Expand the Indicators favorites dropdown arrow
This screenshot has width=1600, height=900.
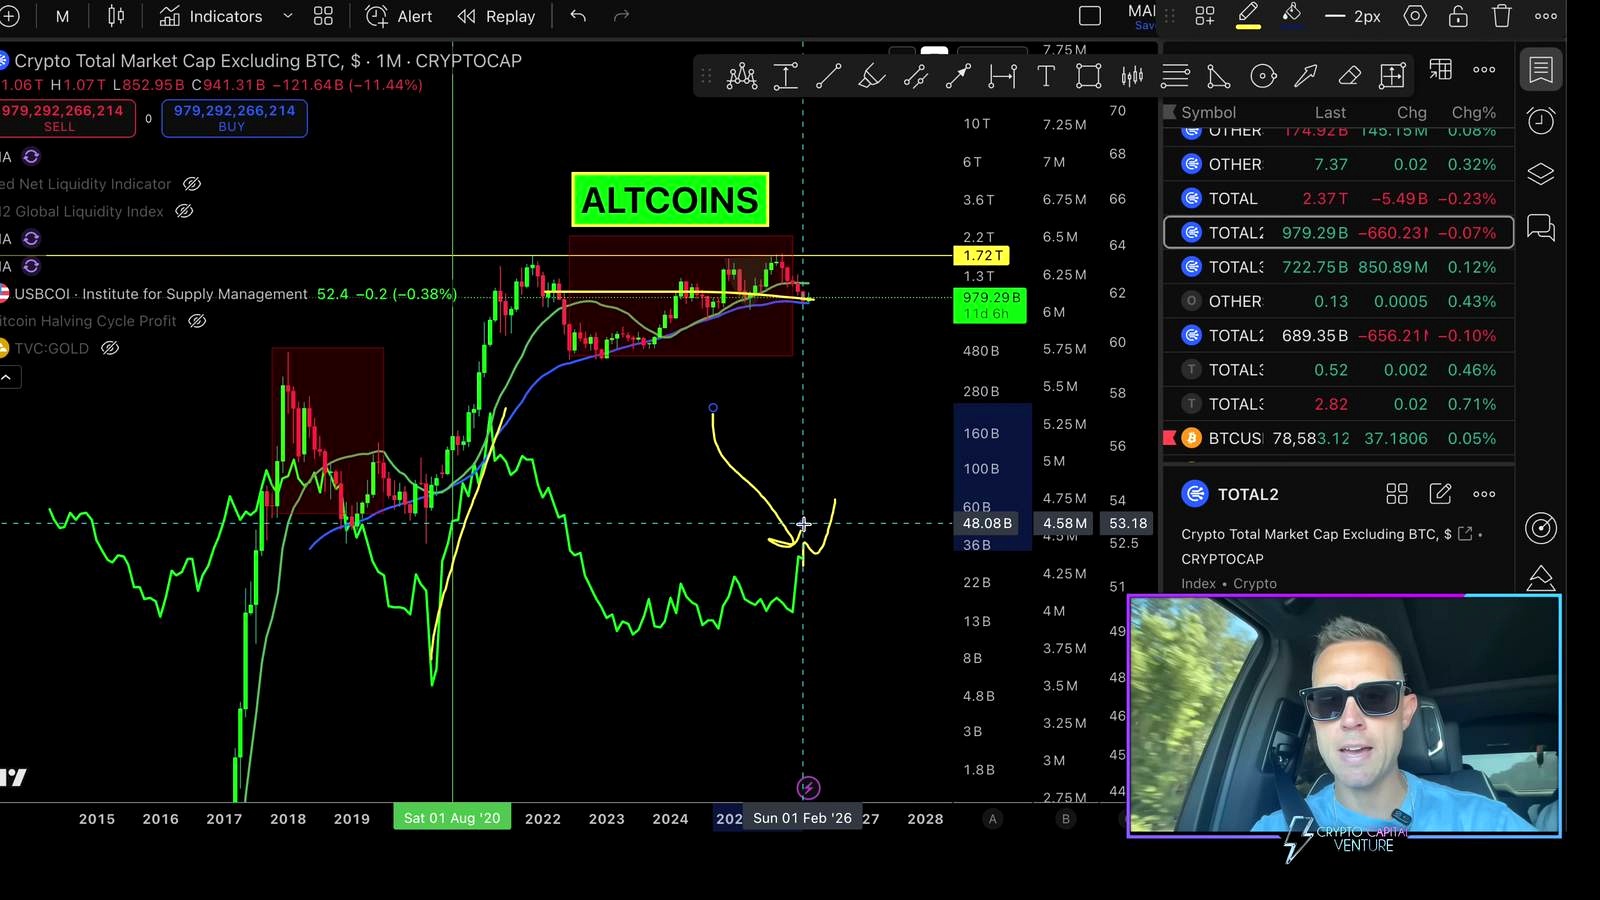click(x=288, y=16)
